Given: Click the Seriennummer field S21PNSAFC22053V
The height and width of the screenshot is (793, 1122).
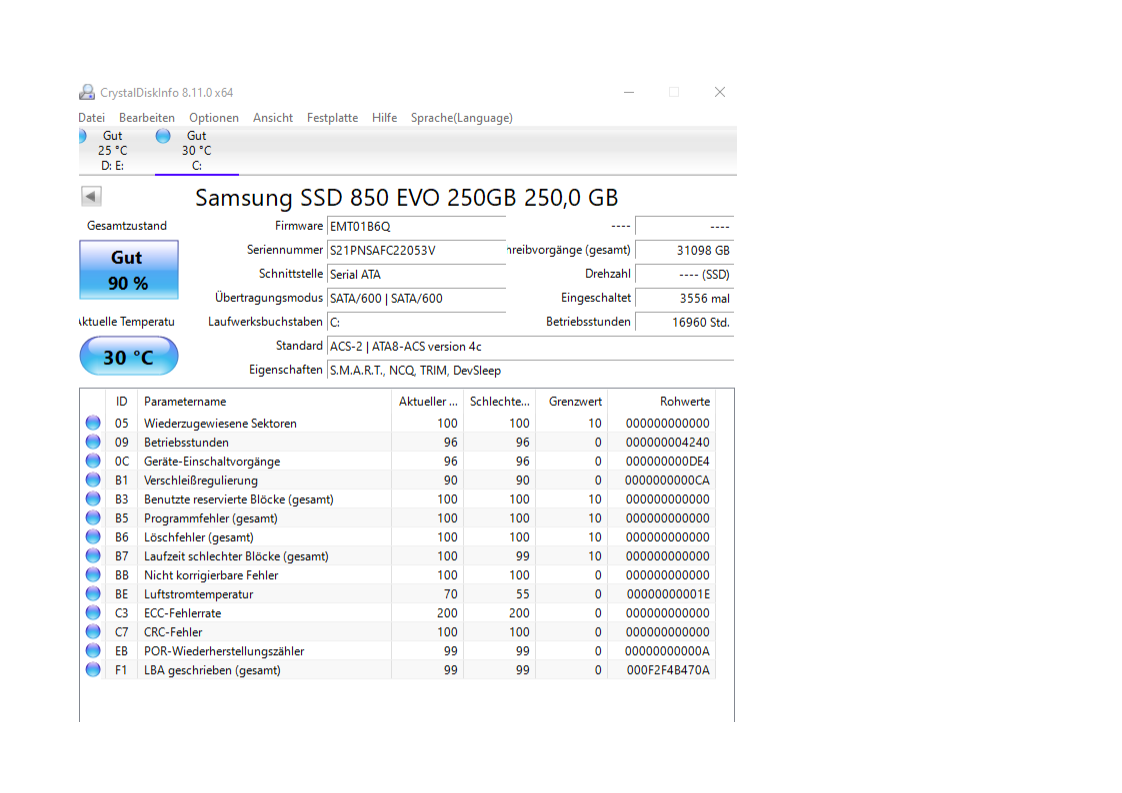Looking at the screenshot, I should coord(416,250).
